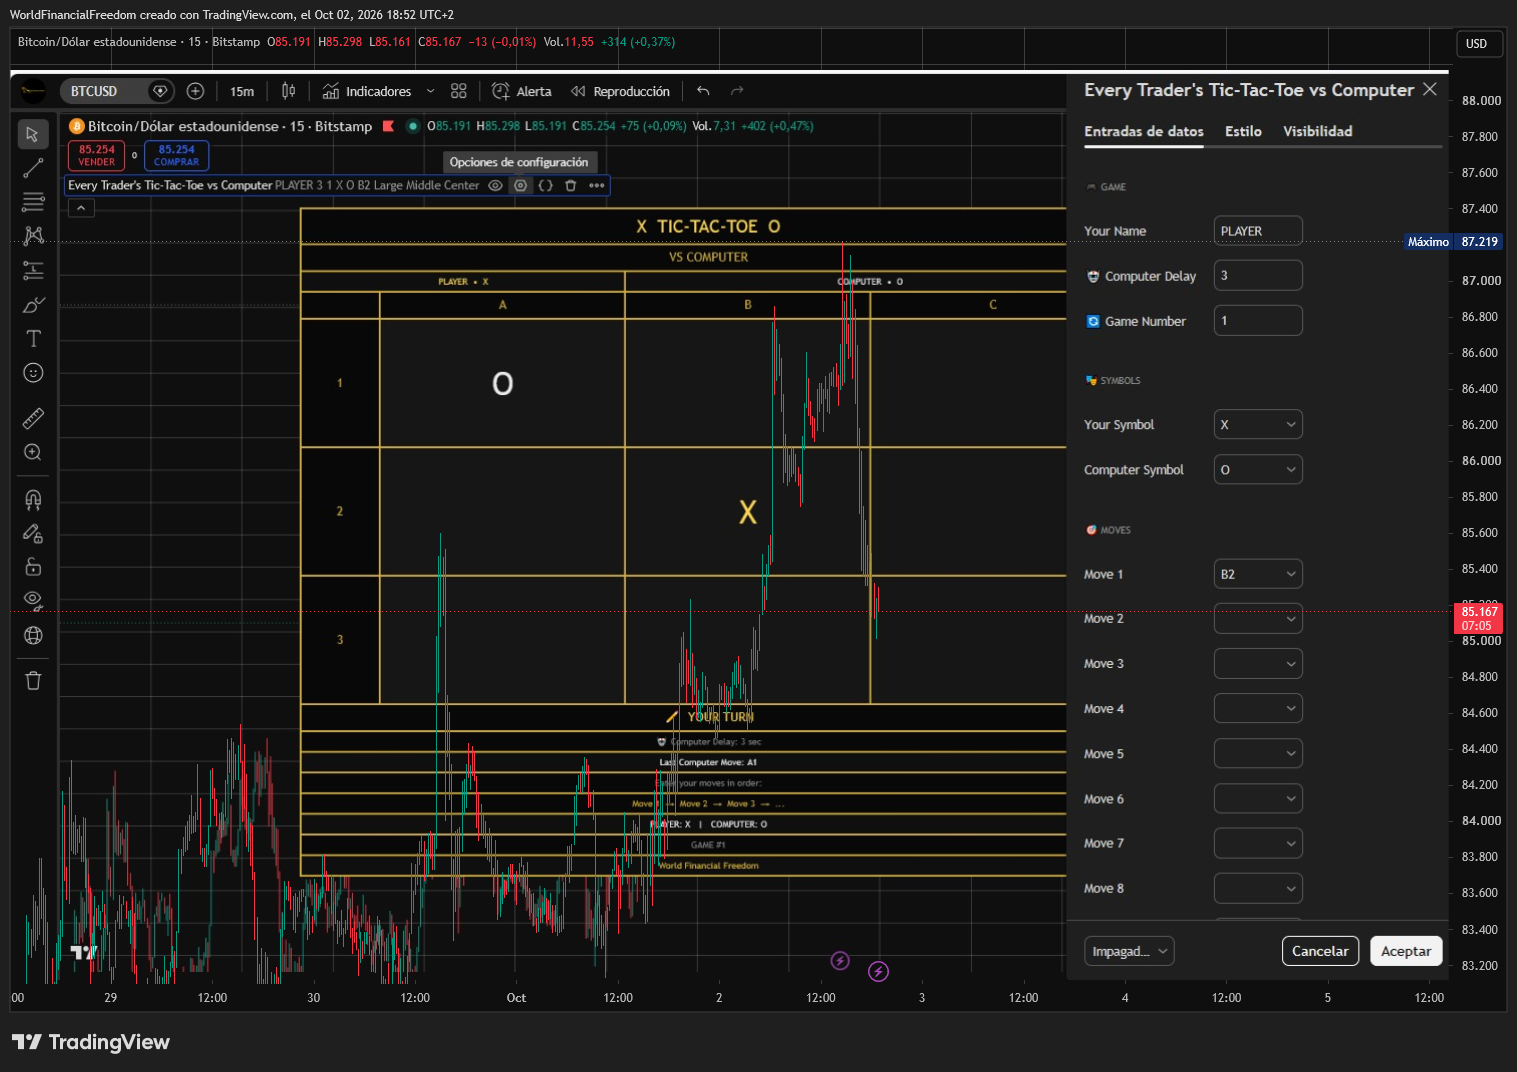Open the Impagad... defaults dropdown
The height and width of the screenshot is (1072, 1517).
coord(1129,951)
